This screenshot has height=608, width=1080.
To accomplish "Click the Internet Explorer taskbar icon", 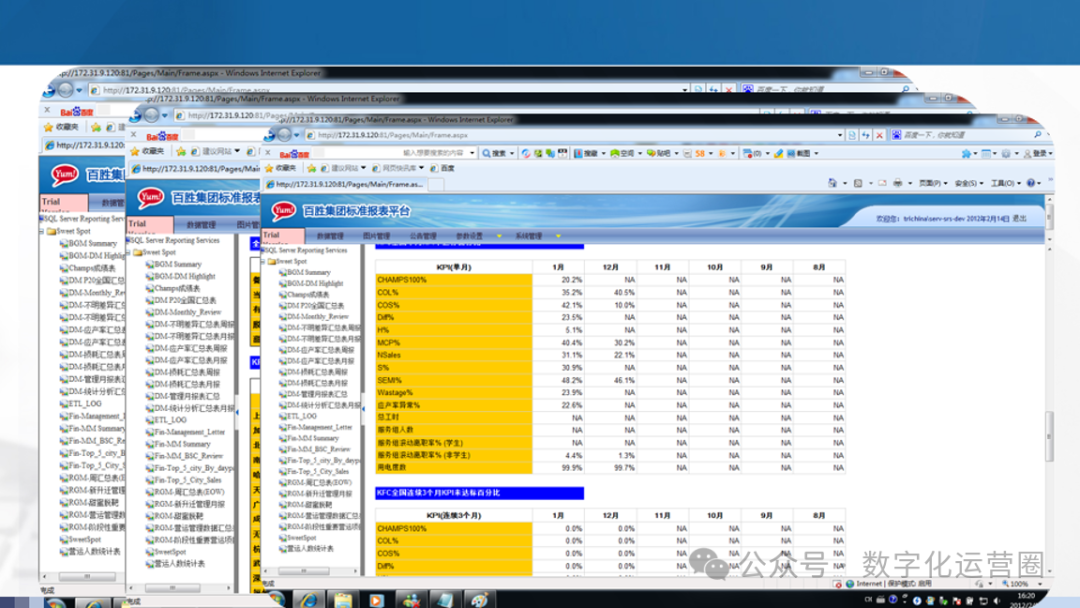I will (x=308, y=599).
